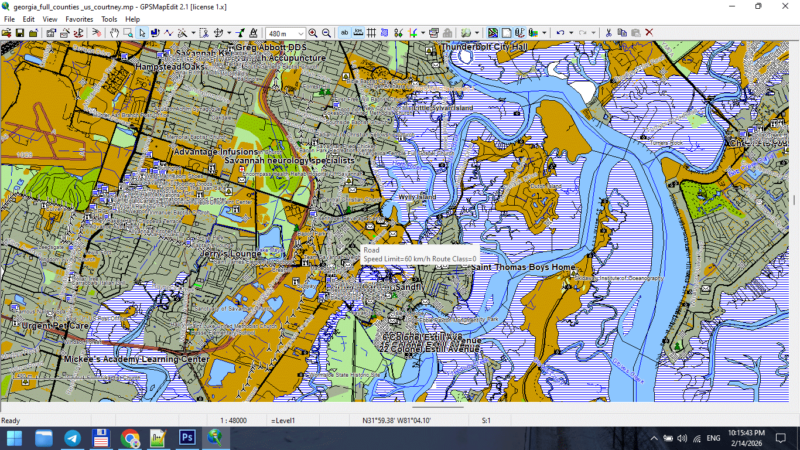Viewport: 800px width, 450px height.
Task: Click the blue magnet-shaped tool icon
Action: coord(155,33)
